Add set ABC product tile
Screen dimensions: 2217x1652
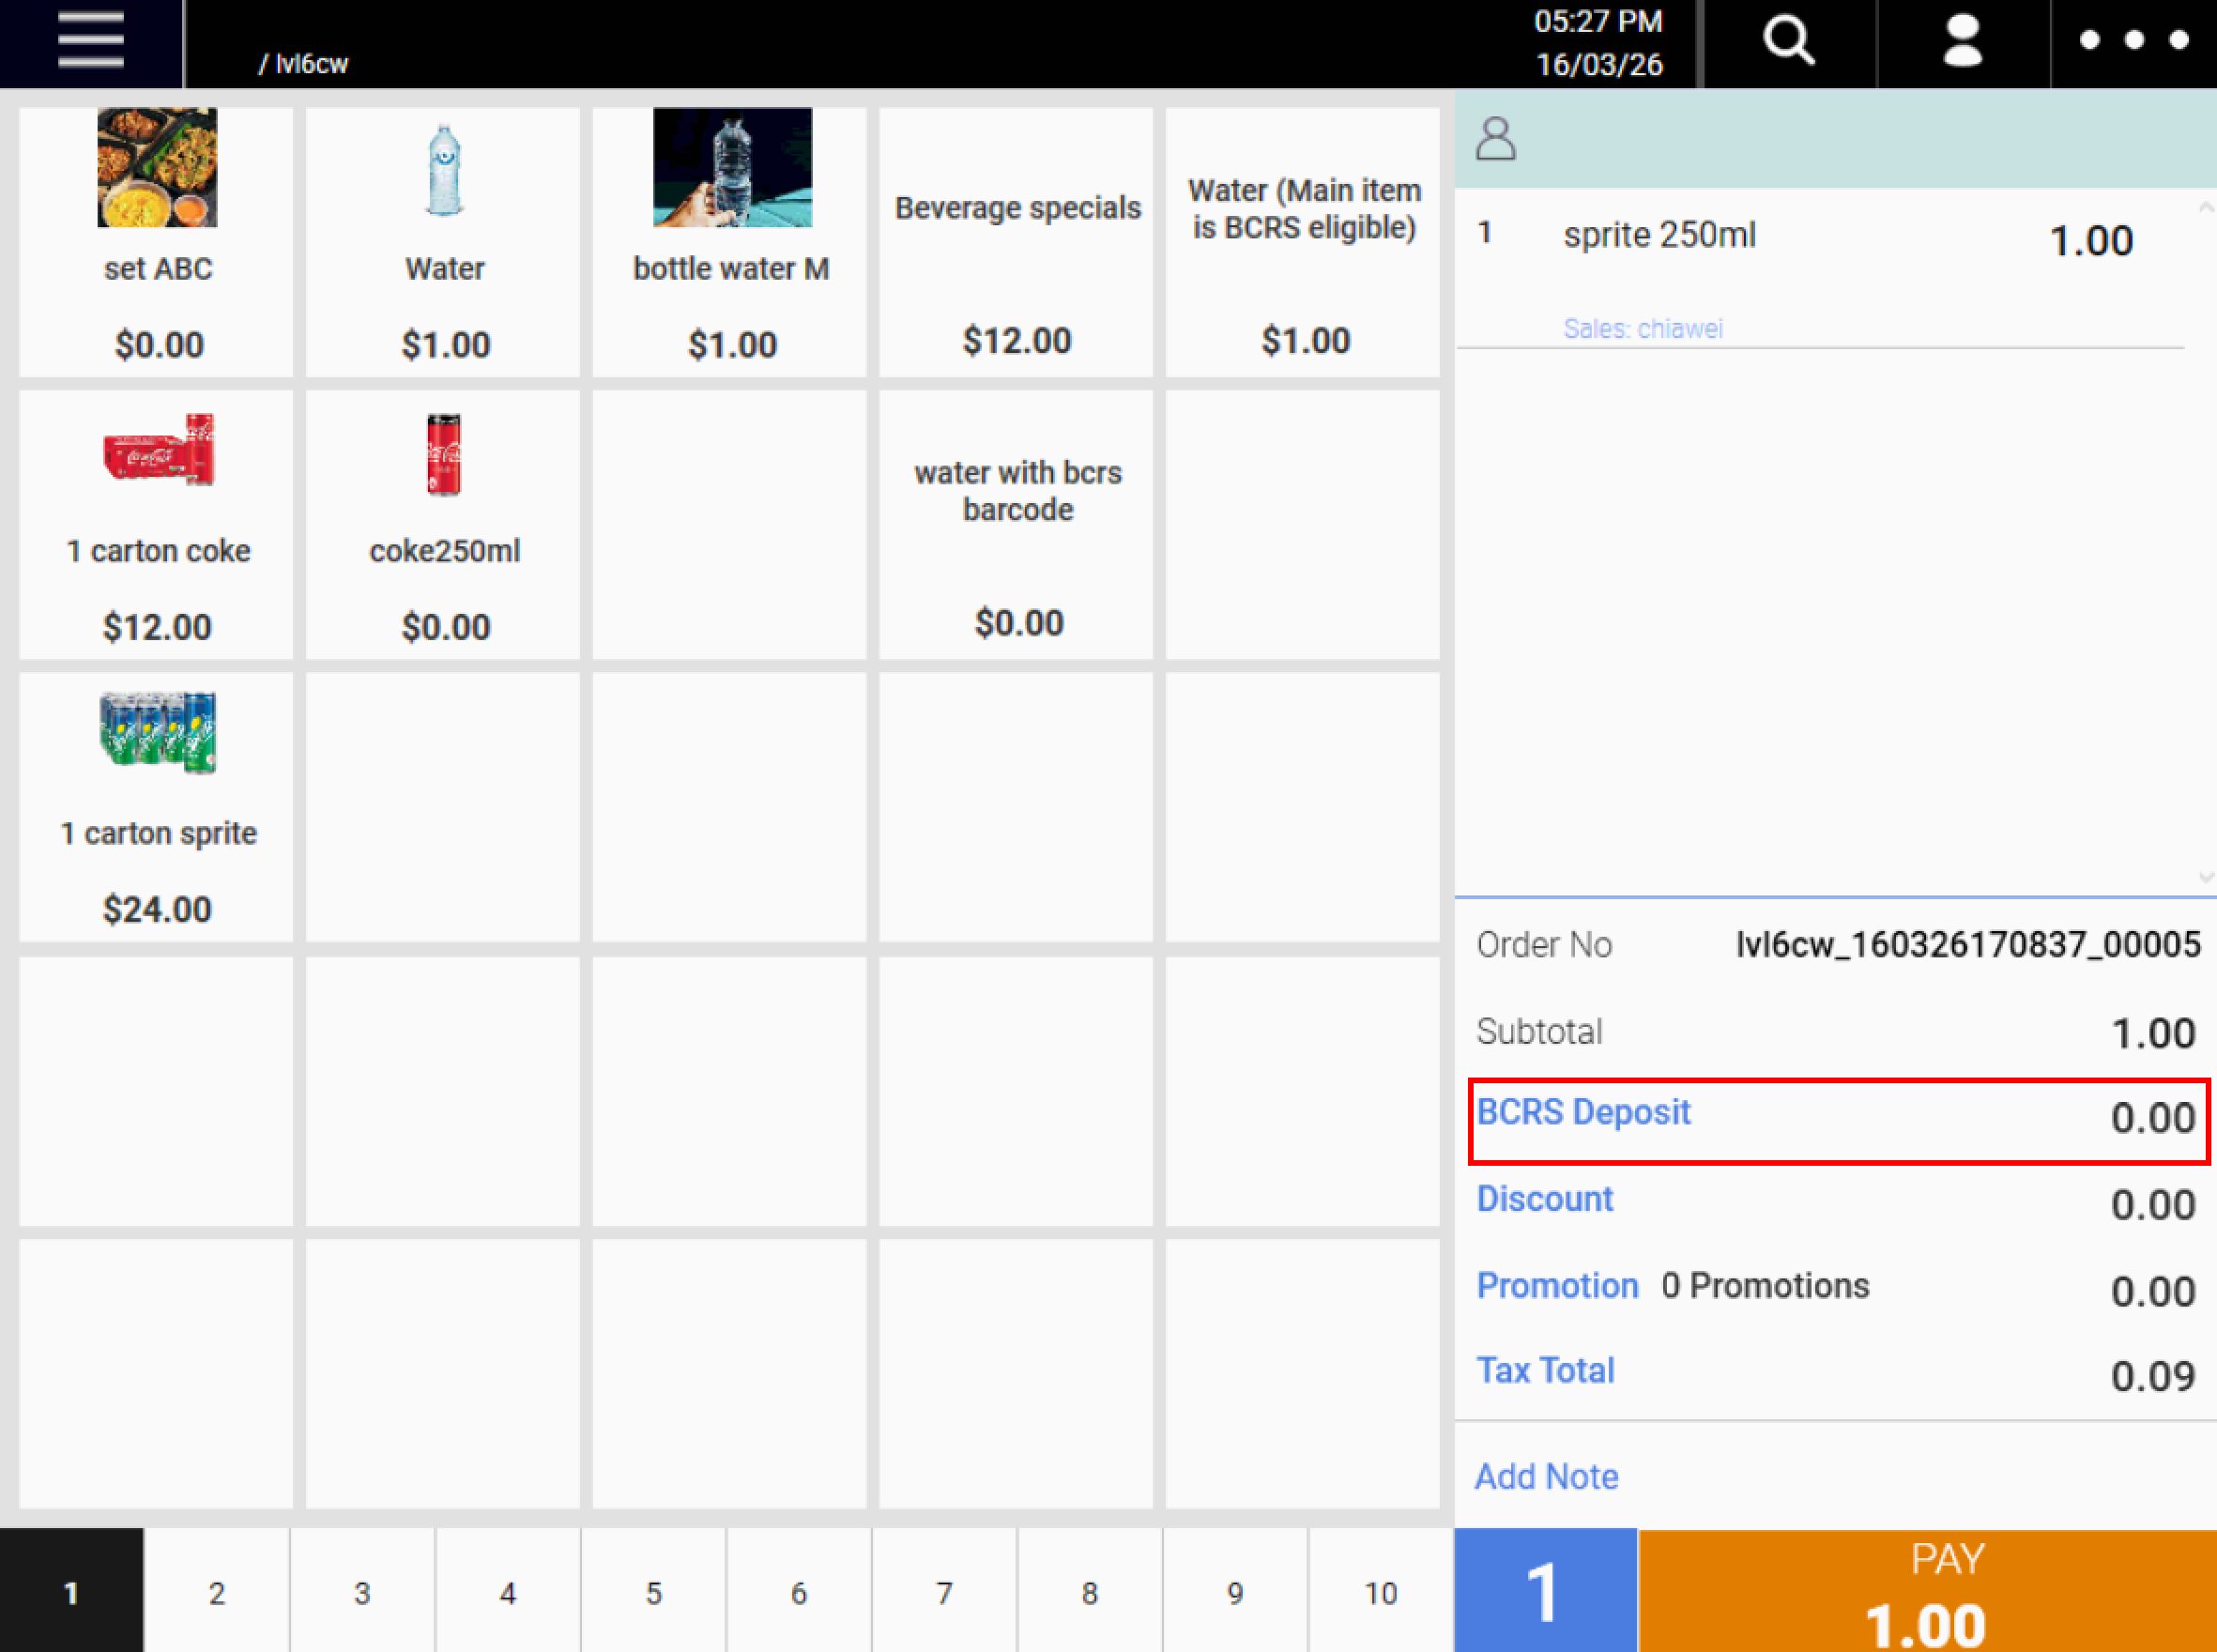pos(157,242)
